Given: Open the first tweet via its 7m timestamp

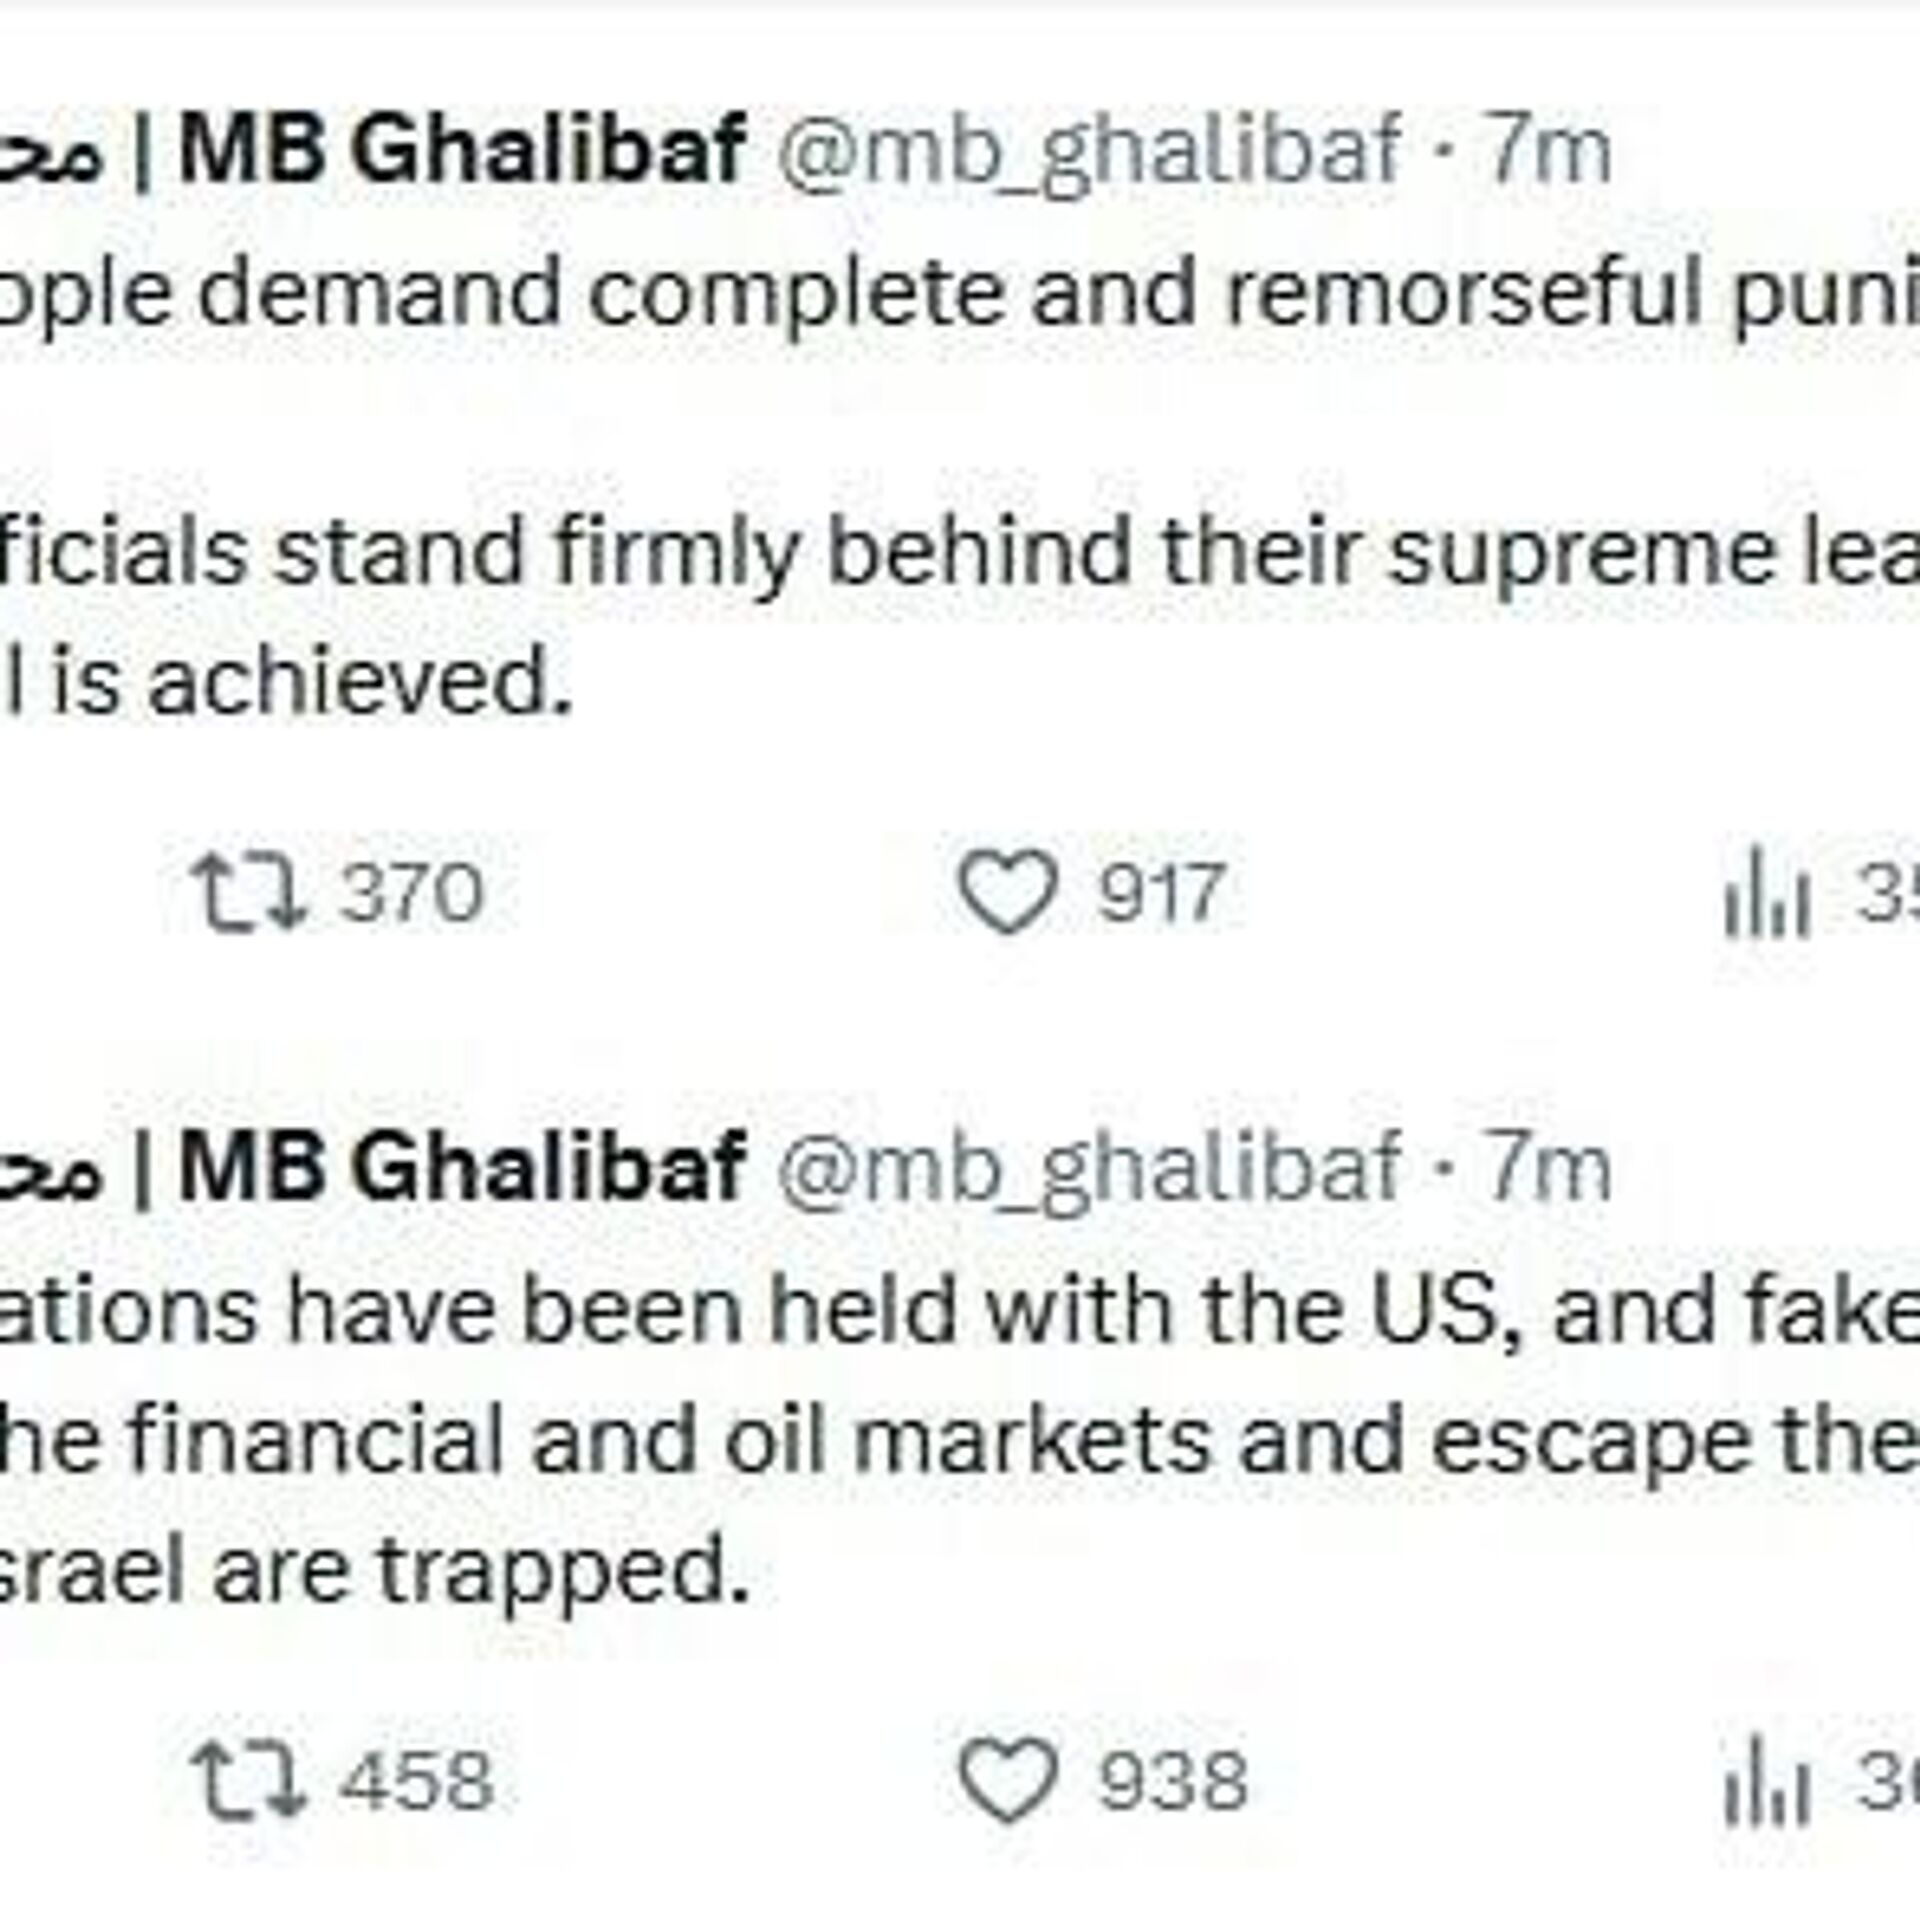Looking at the screenshot, I should coord(1548,152).
